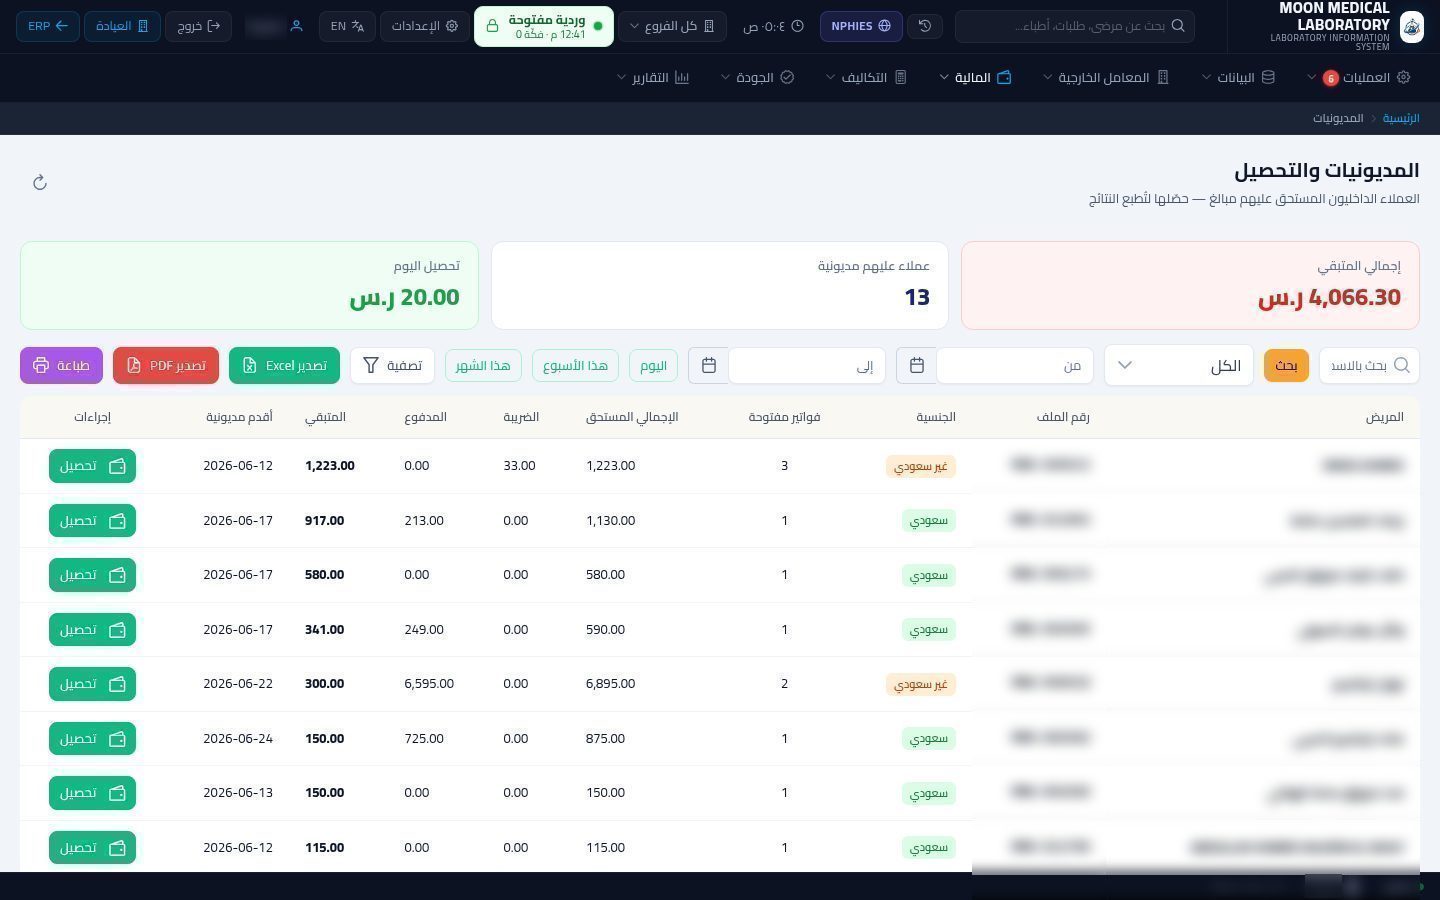Filter by "اليوم" quick range
Screen dimensions: 1440x900
[653, 366]
